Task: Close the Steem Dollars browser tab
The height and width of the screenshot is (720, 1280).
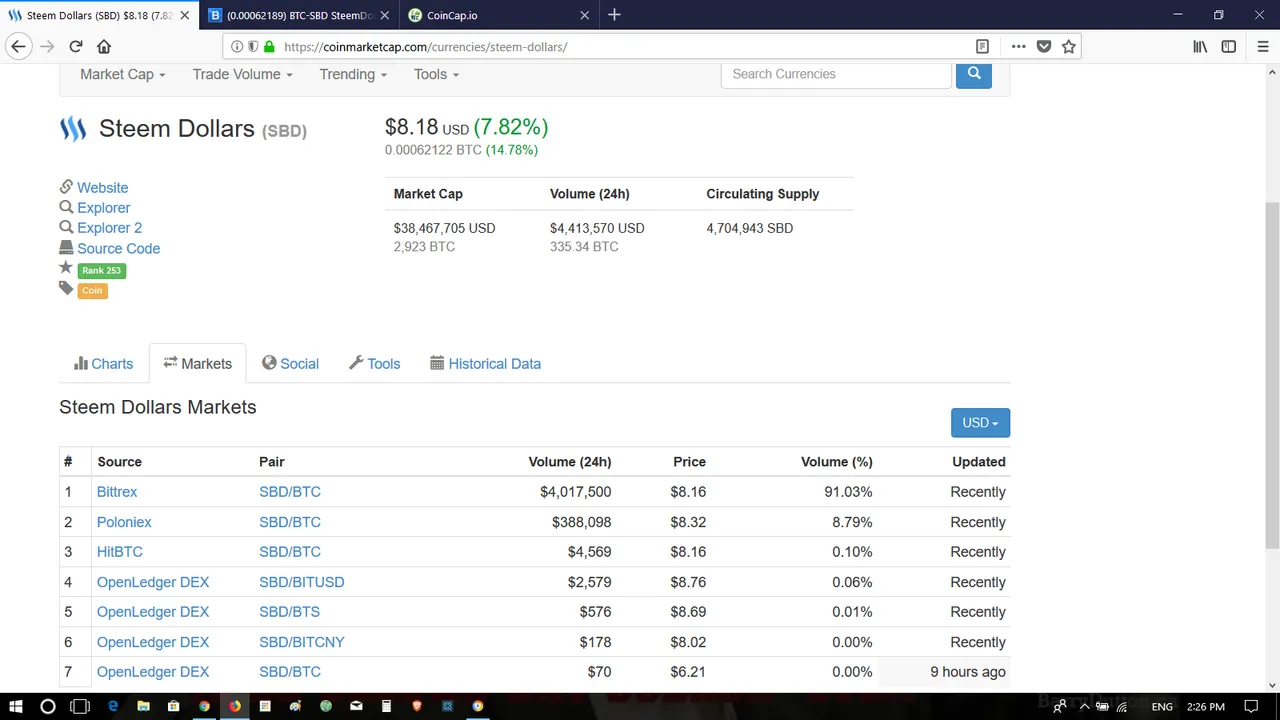Action: point(184,15)
